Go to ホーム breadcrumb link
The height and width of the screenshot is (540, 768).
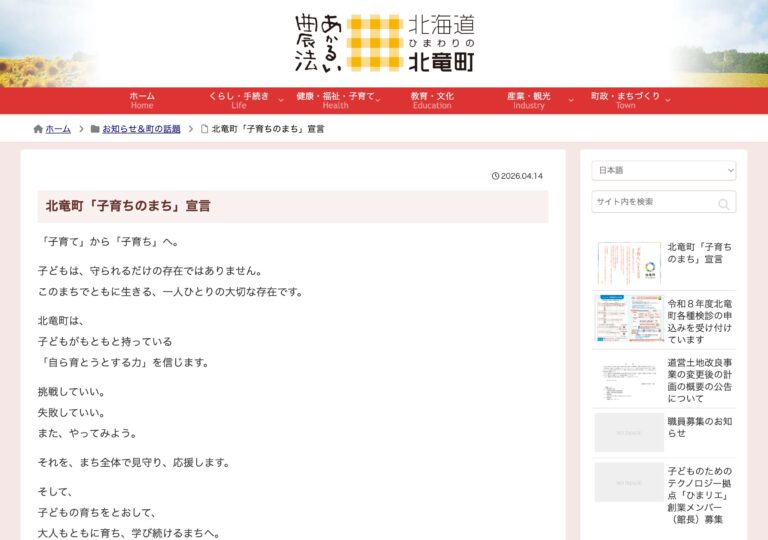coord(58,129)
